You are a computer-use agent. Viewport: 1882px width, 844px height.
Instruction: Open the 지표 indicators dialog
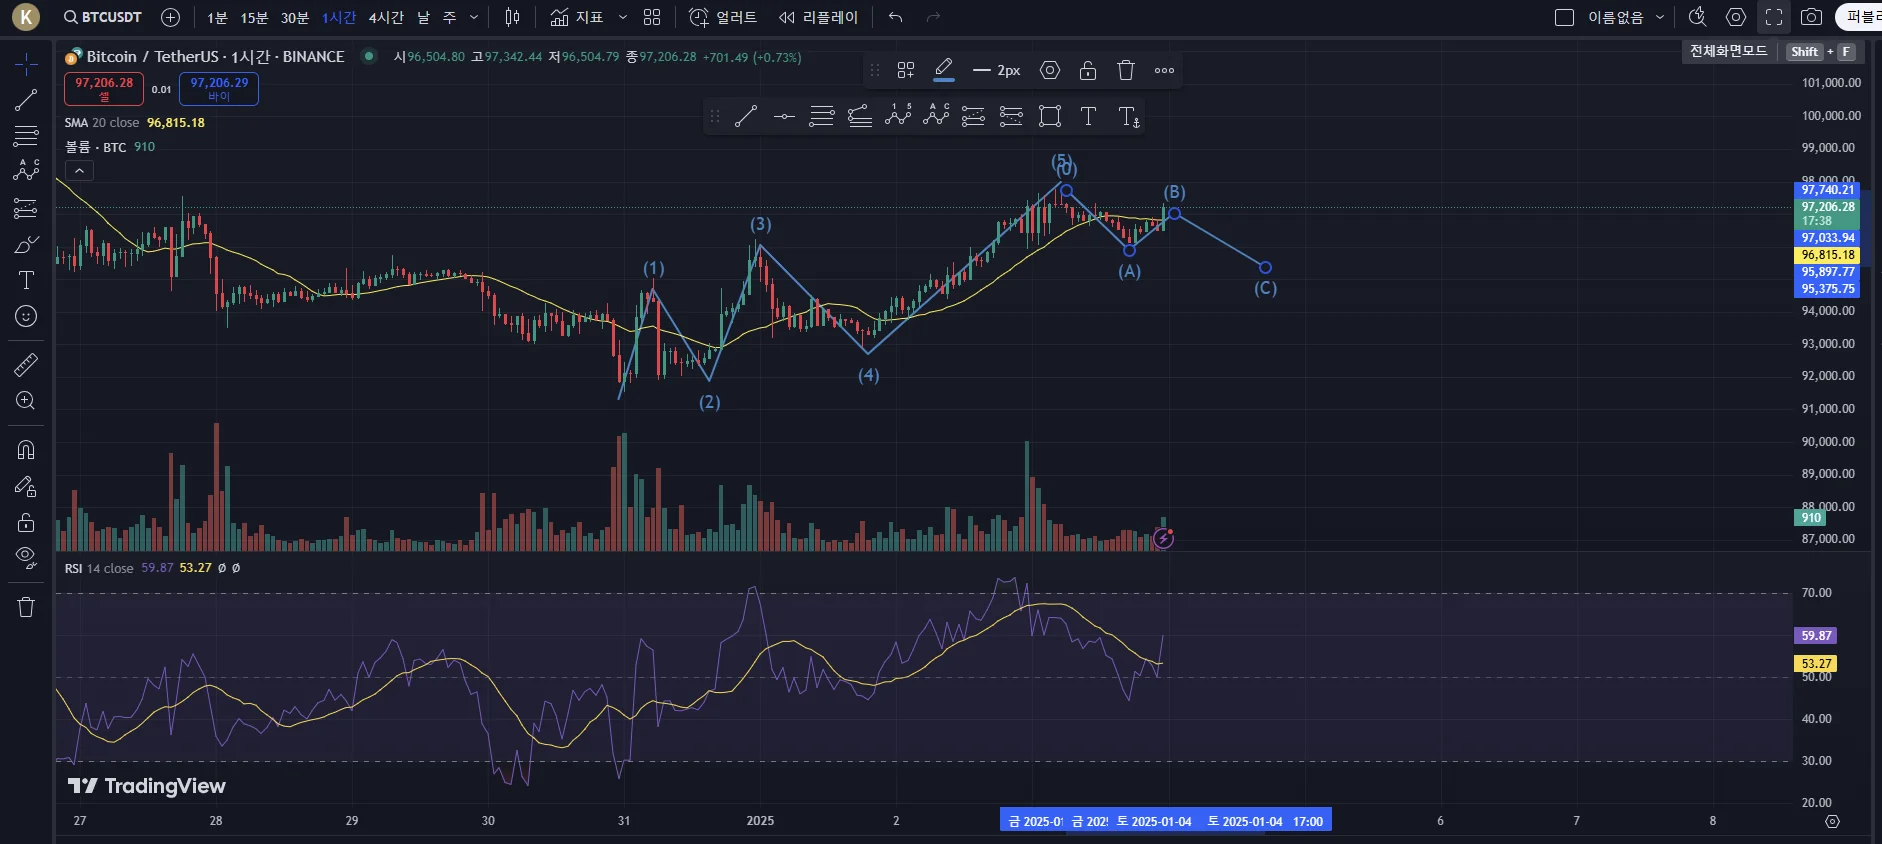click(x=577, y=17)
